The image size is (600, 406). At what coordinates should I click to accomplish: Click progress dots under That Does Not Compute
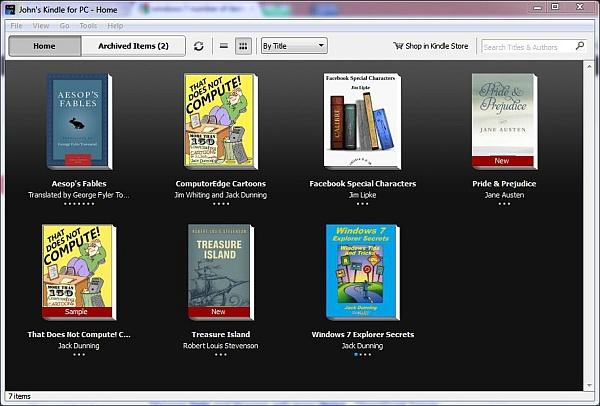pyautogui.click(x=79, y=355)
